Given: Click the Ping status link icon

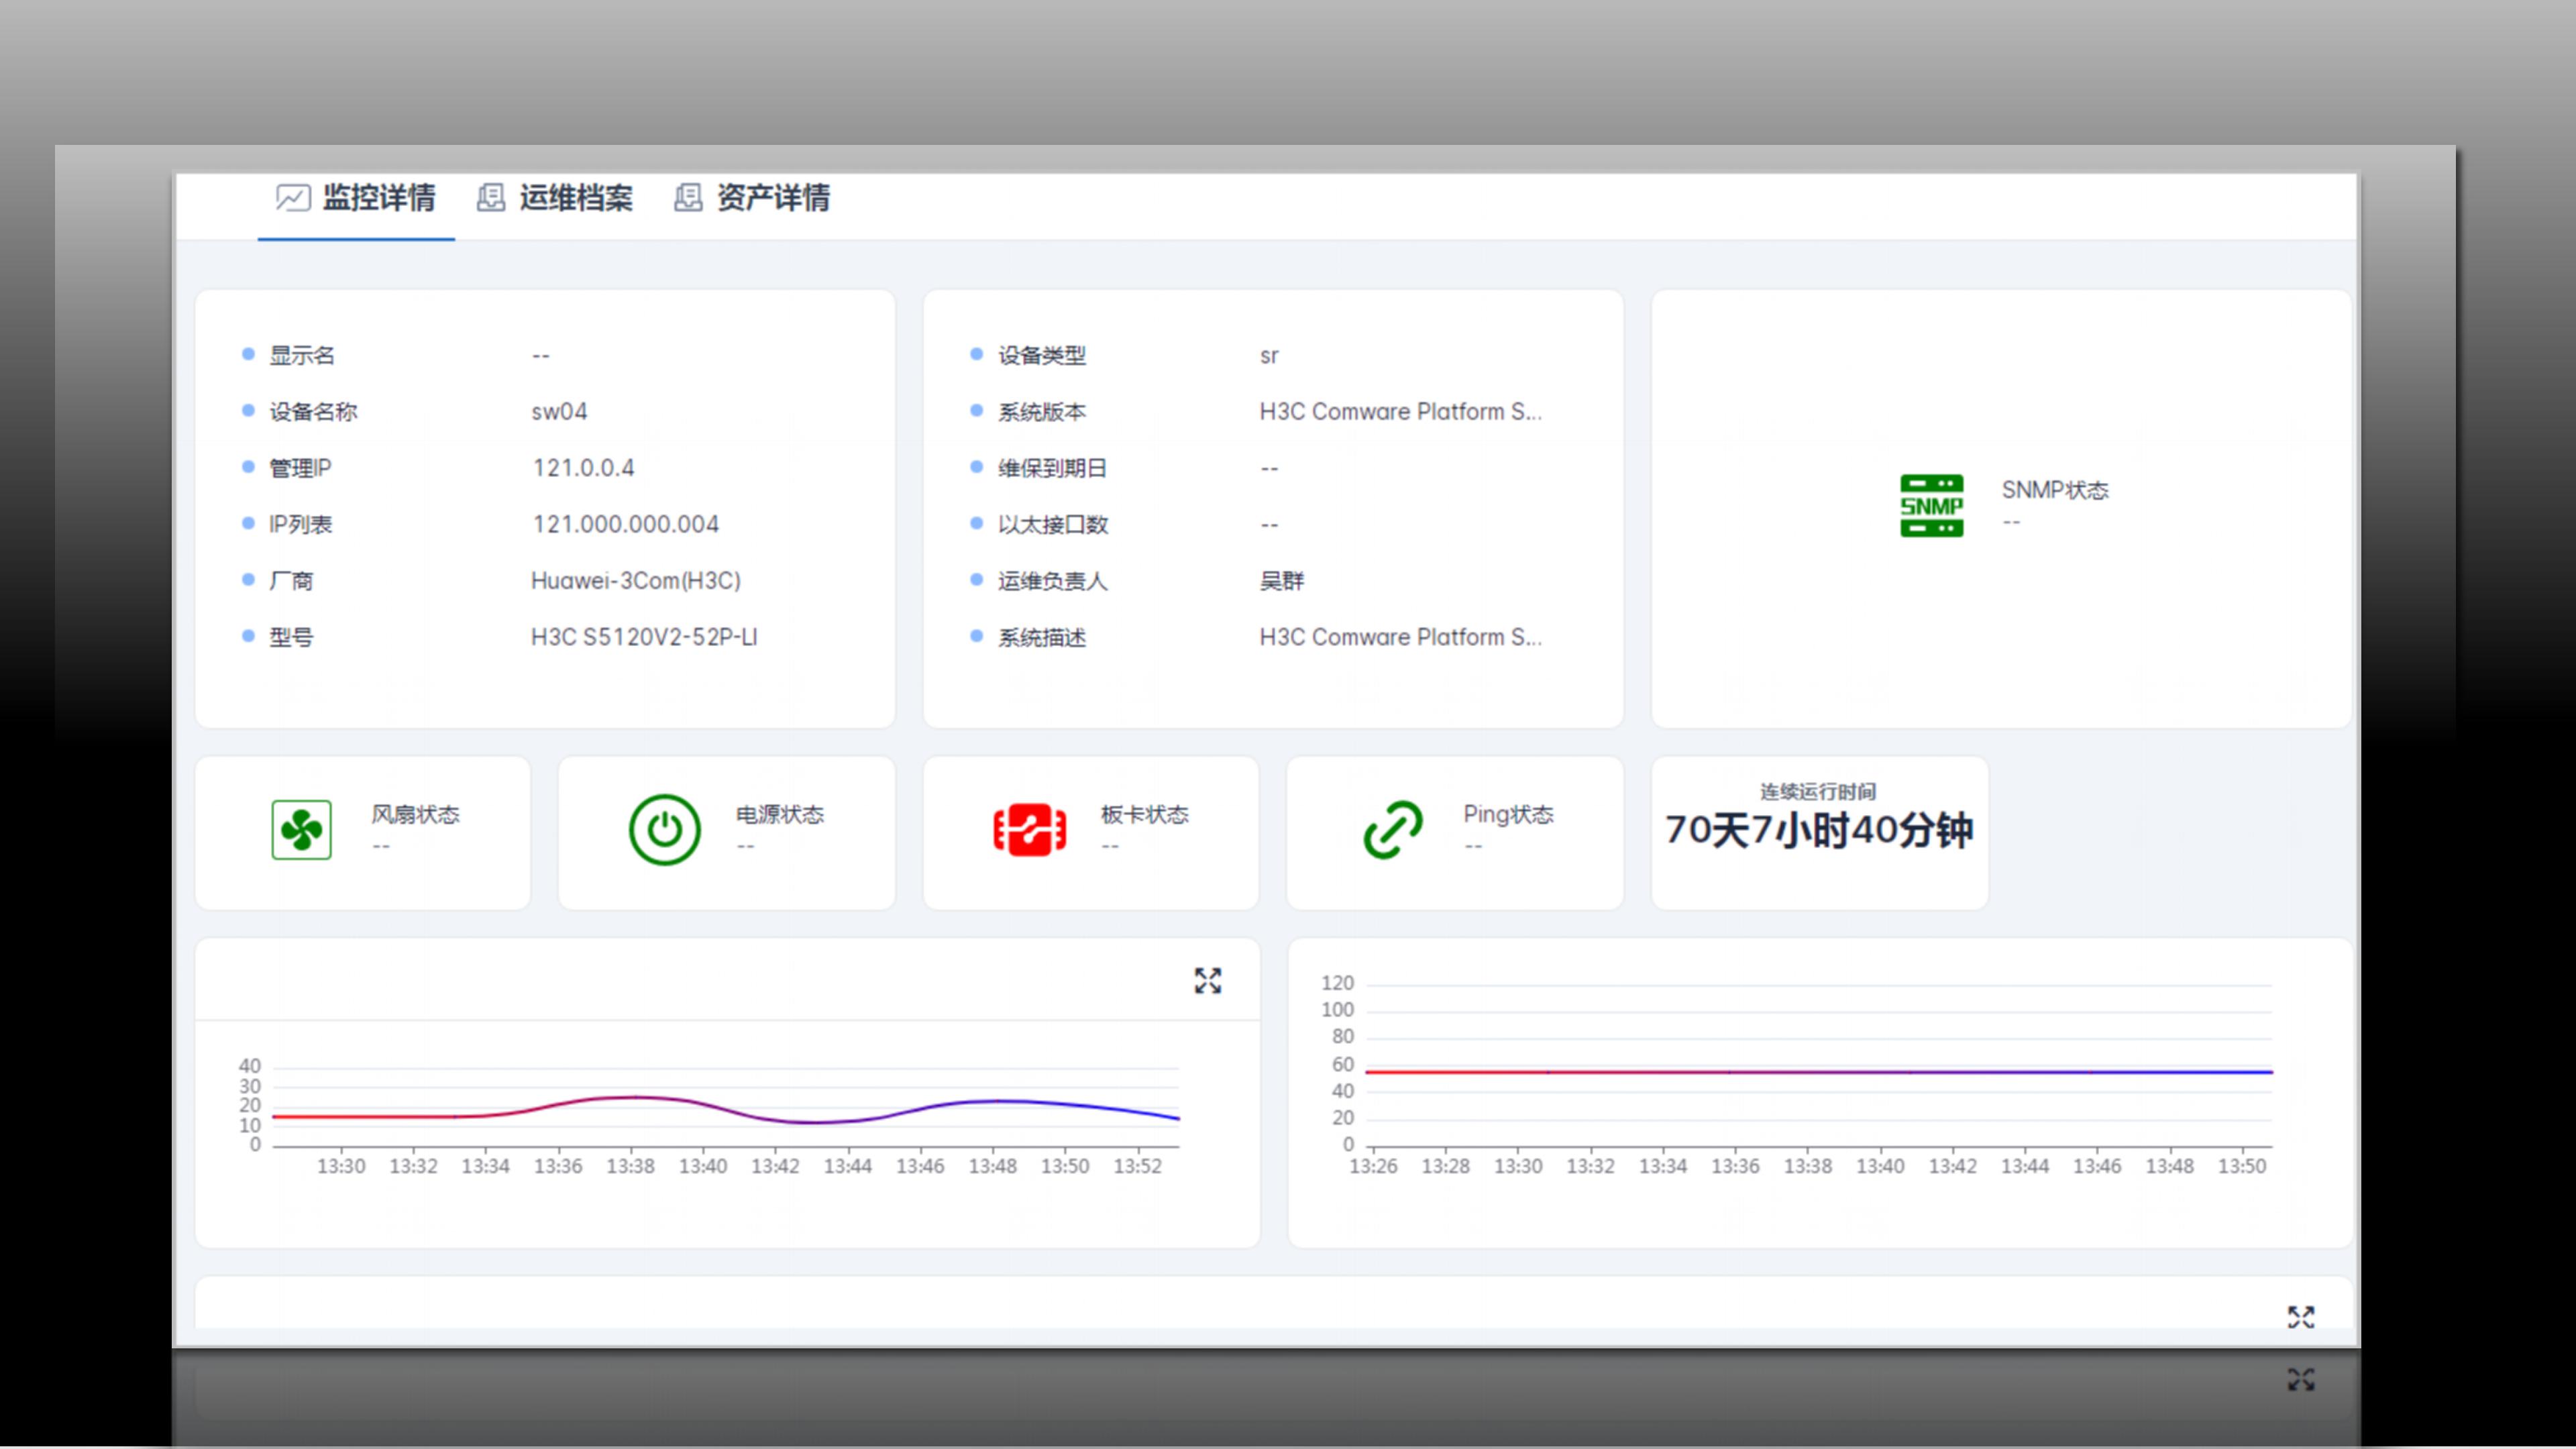Looking at the screenshot, I should point(1394,829).
